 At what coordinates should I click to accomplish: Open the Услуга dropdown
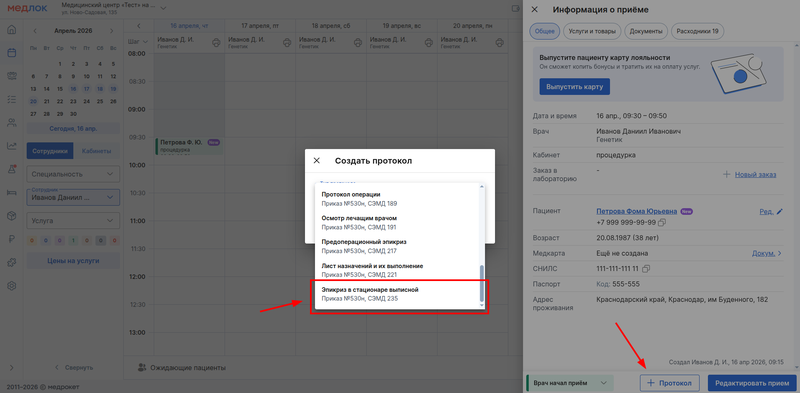73,221
